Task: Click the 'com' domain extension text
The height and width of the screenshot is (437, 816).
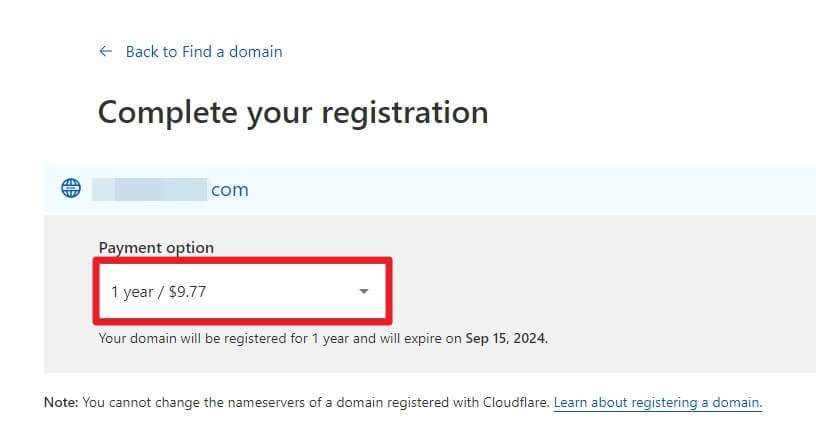Action: tap(230, 190)
